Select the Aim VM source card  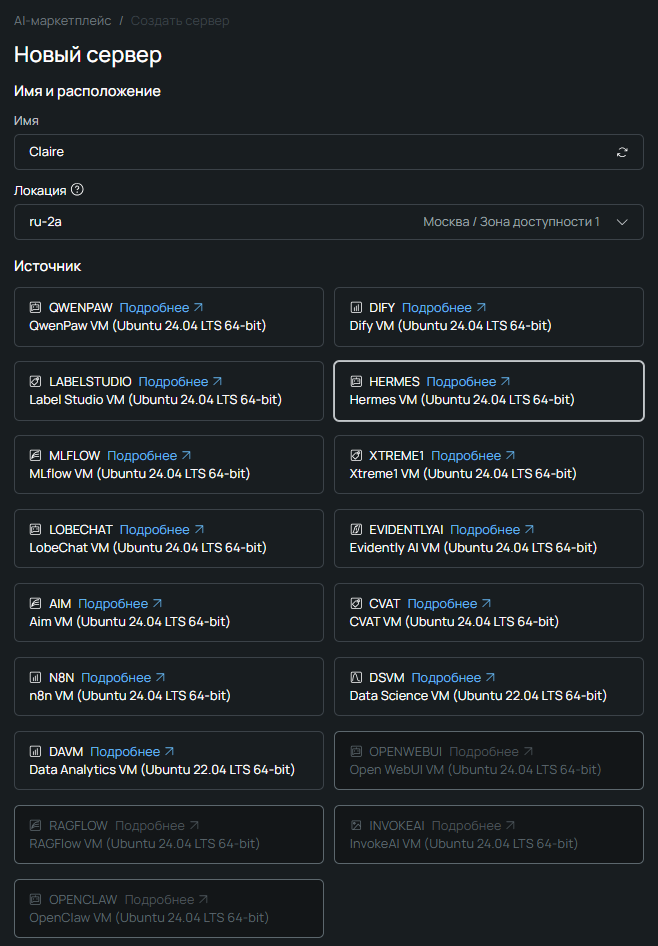coord(169,613)
